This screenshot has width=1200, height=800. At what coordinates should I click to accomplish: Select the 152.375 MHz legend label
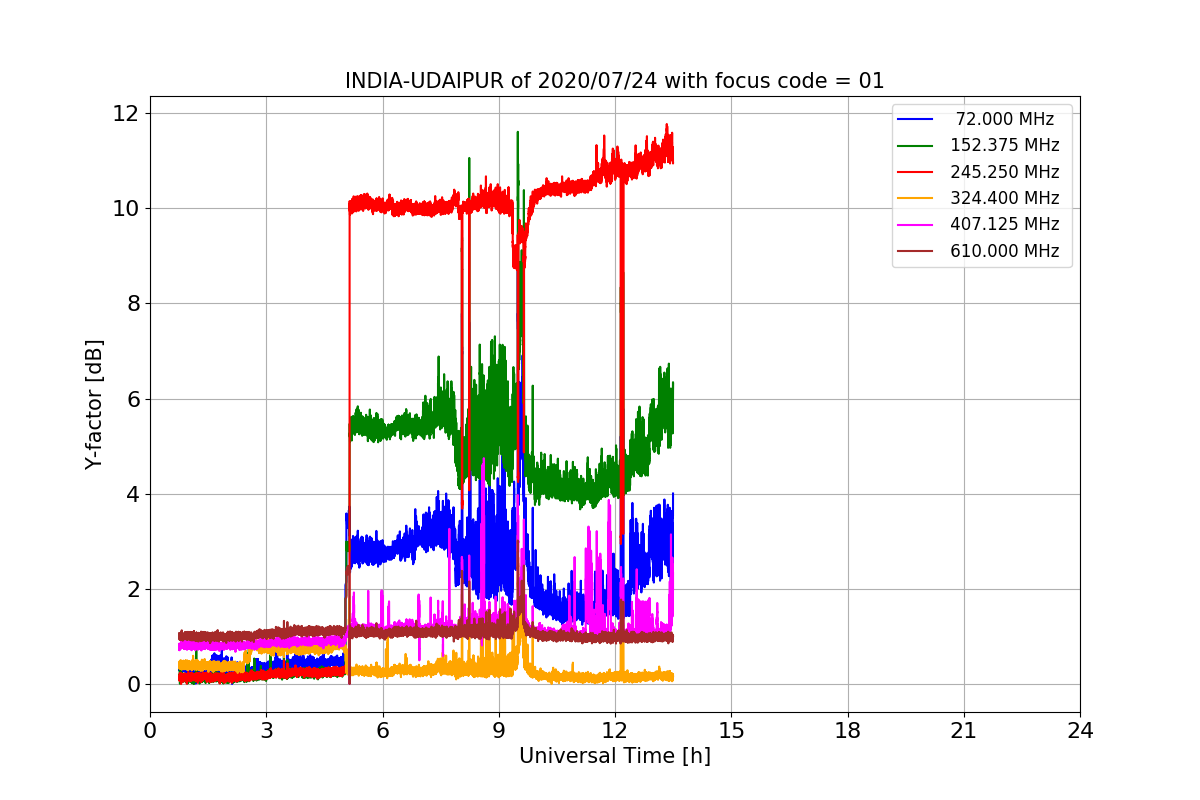point(1005,146)
